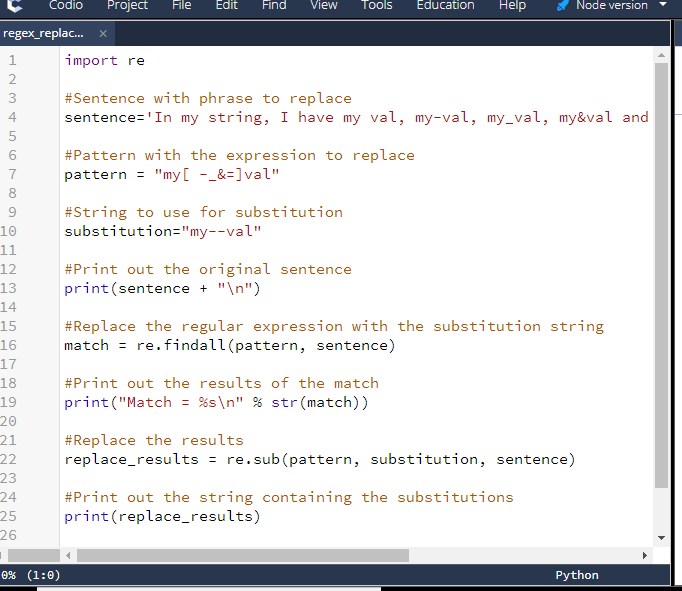Click the print(replace_results) line
Screen dimensions: 682x591
(162, 517)
